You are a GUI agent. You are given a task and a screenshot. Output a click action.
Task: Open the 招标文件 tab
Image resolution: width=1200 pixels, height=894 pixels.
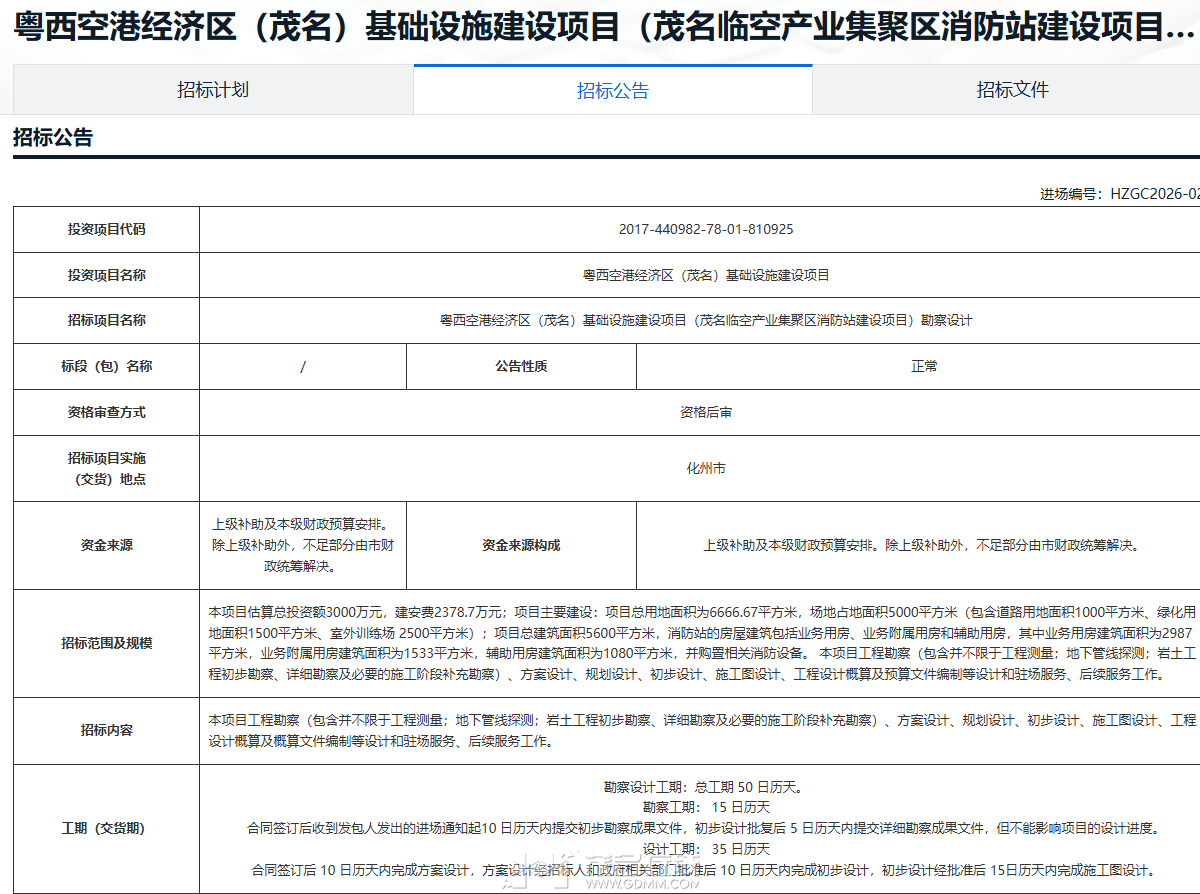click(1012, 90)
